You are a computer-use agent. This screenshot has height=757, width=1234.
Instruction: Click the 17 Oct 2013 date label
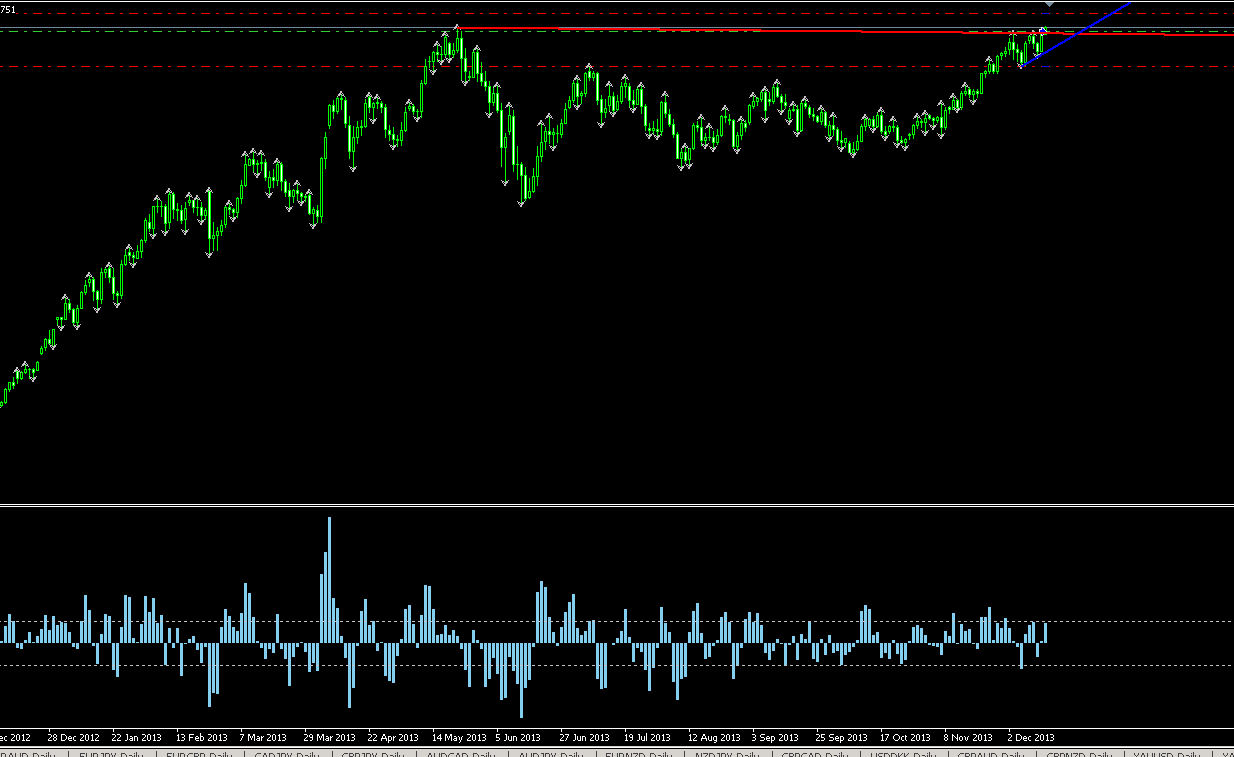[x=905, y=738]
